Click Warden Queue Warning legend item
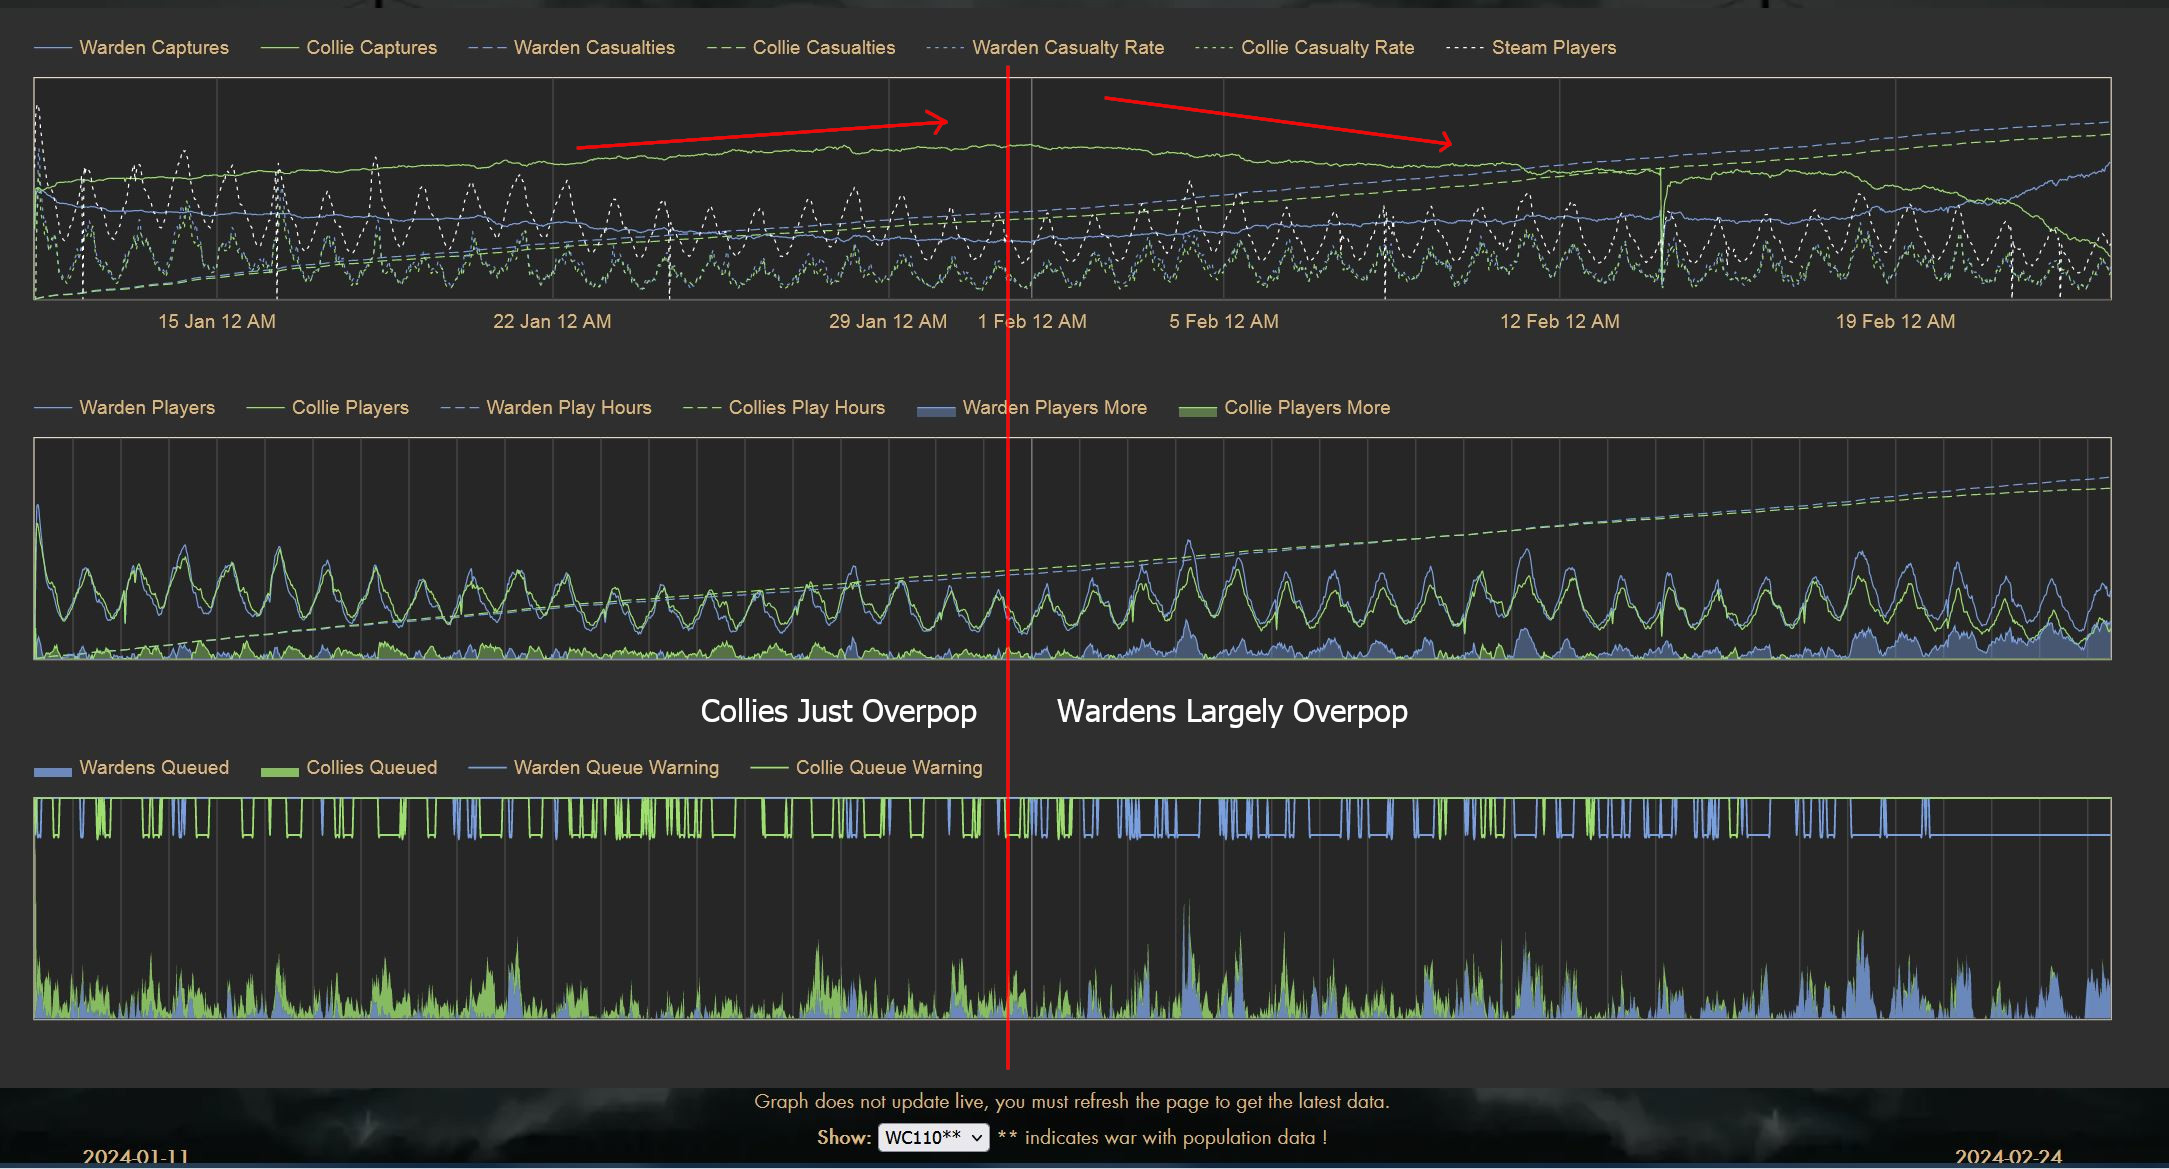 [x=615, y=767]
